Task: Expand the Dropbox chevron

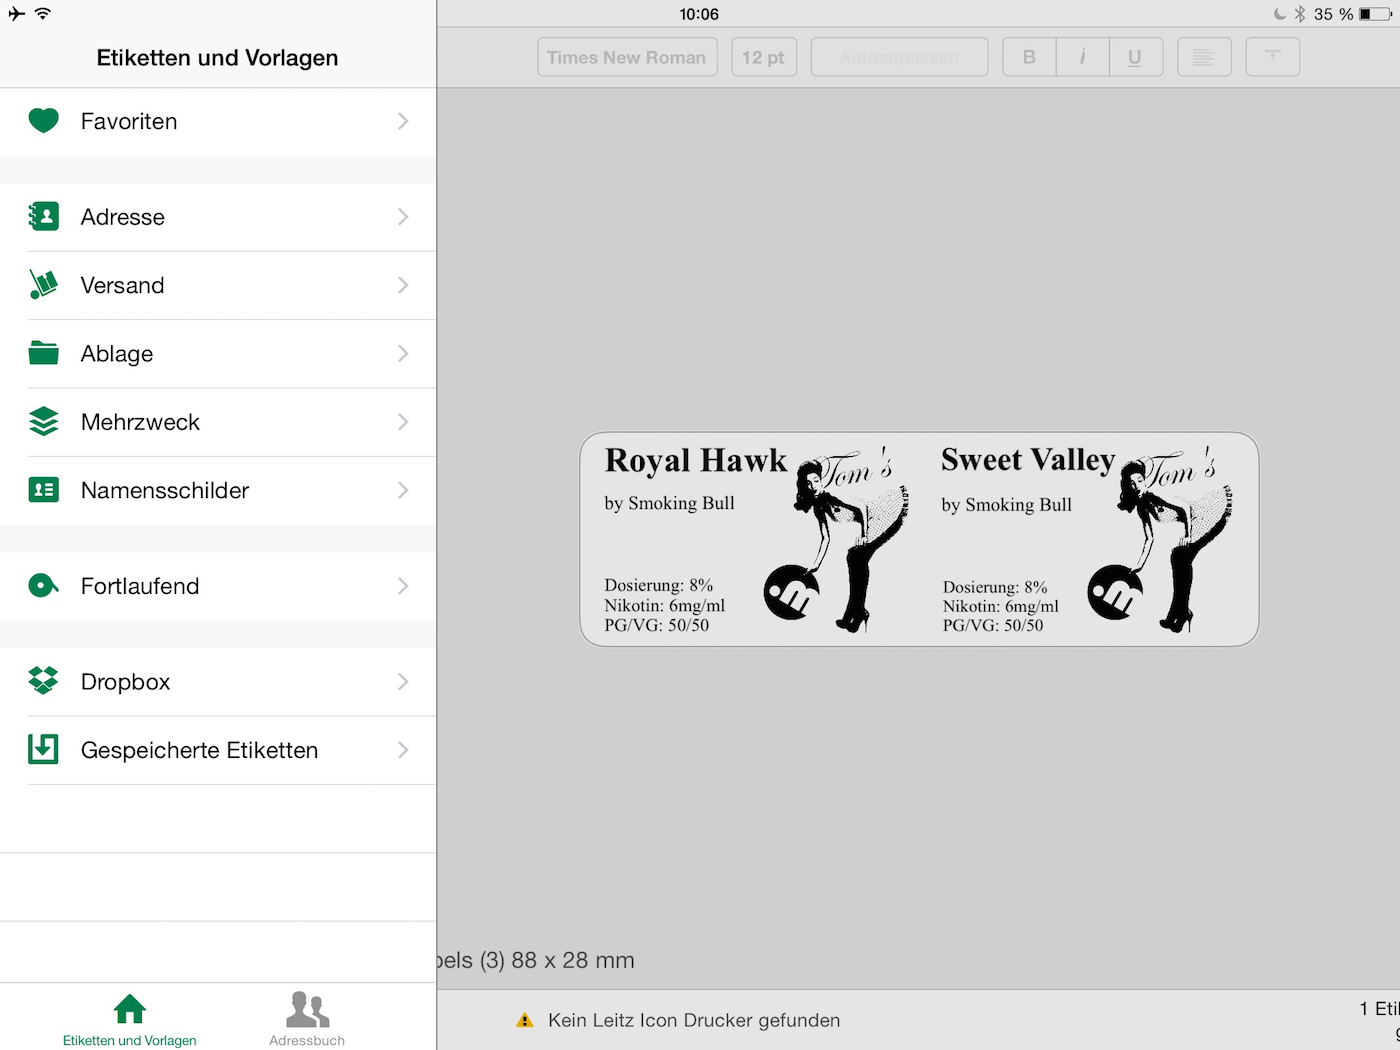Action: (x=403, y=681)
